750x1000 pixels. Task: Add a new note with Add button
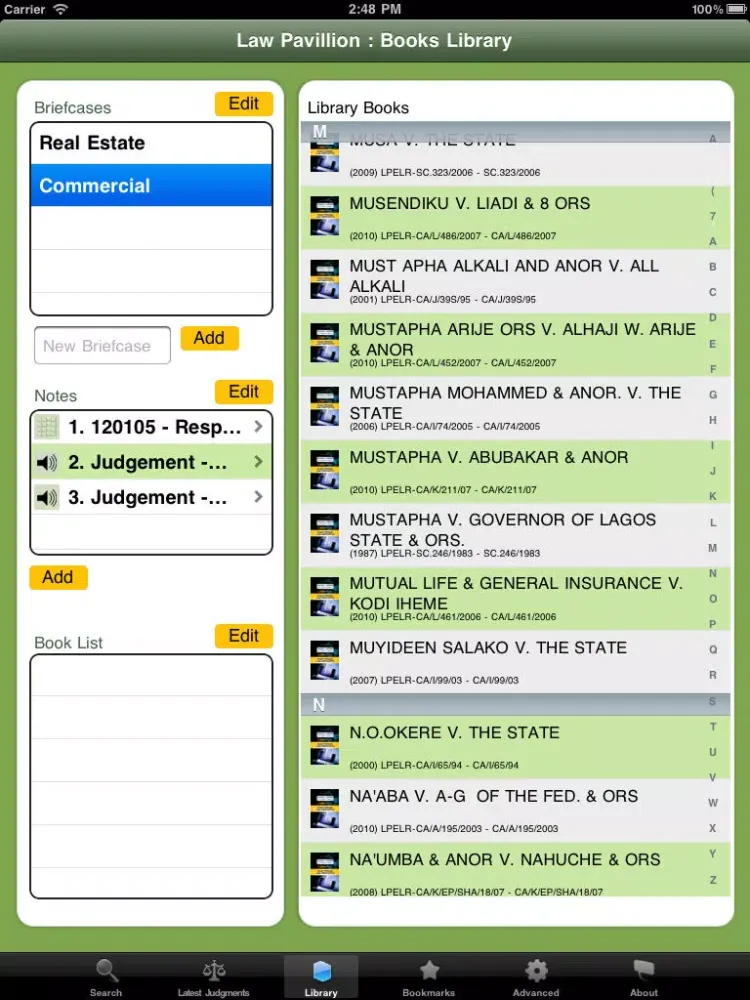58,577
